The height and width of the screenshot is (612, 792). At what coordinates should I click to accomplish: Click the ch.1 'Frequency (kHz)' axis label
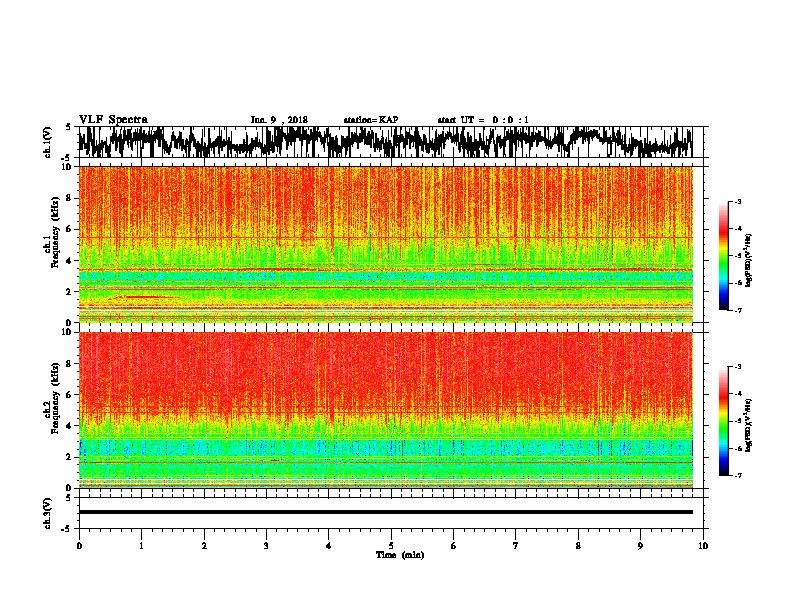(x=55, y=232)
